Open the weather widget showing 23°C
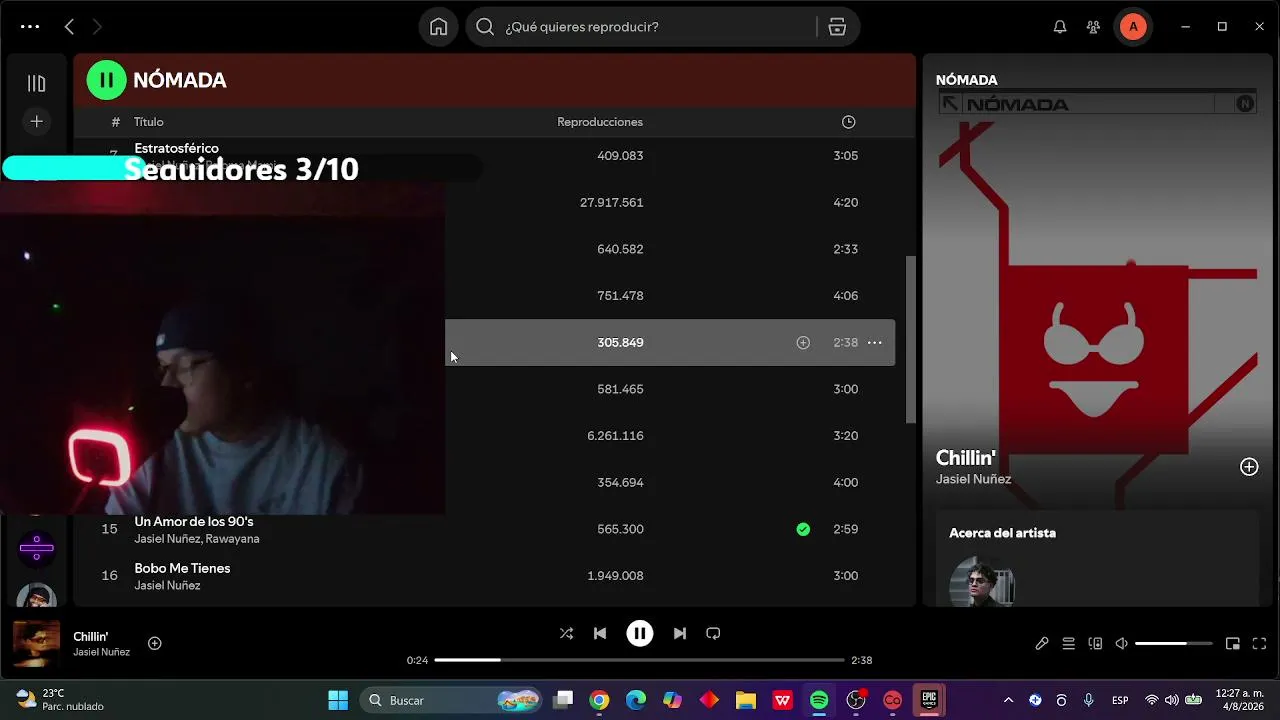1280x720 pixels. tap(60, 700)
